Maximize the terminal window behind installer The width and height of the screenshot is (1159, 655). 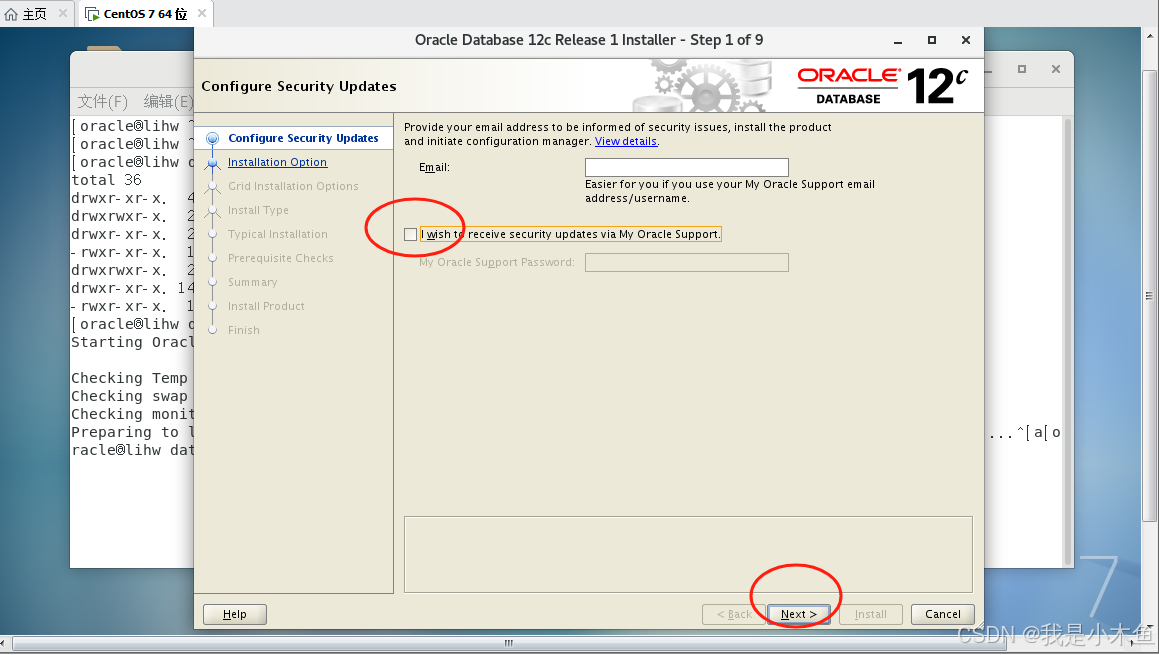(1022, 69)
